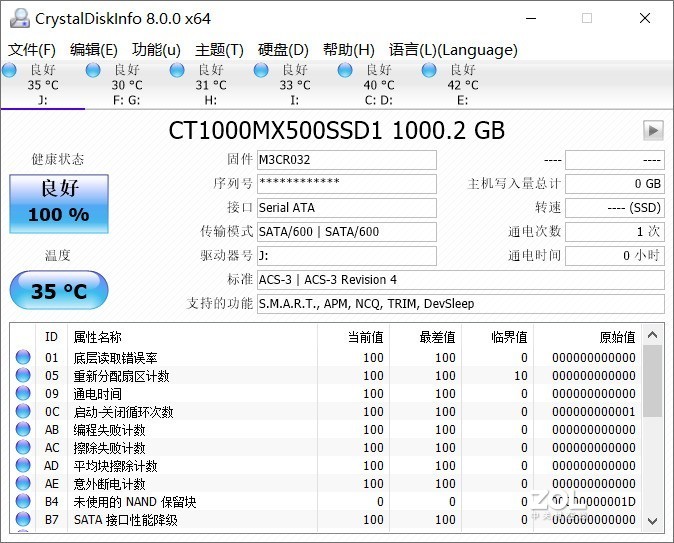Viewport: 674px width, 543px height.
Task: Close the CrystalDiskInfo window
Action: [x=645, y=18]
